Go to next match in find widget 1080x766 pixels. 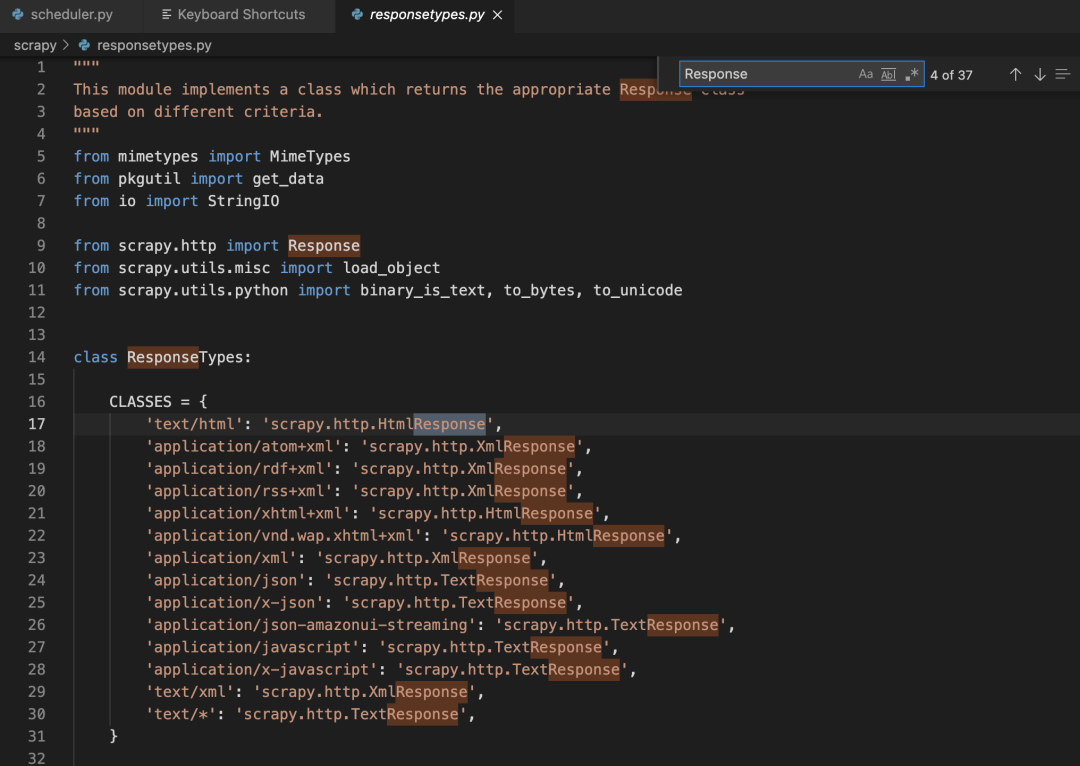click(x=1040, y=74)
